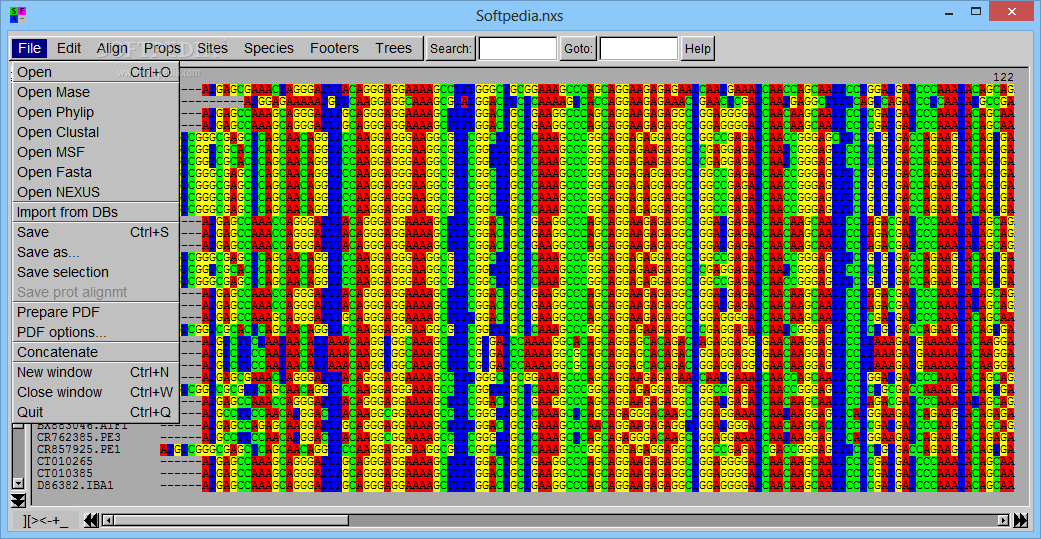Image resolution: width=1041 pixels, height=539 pixels.
Task: Choose Save as...
Action: pyautogui.click(x=94, y=252)
